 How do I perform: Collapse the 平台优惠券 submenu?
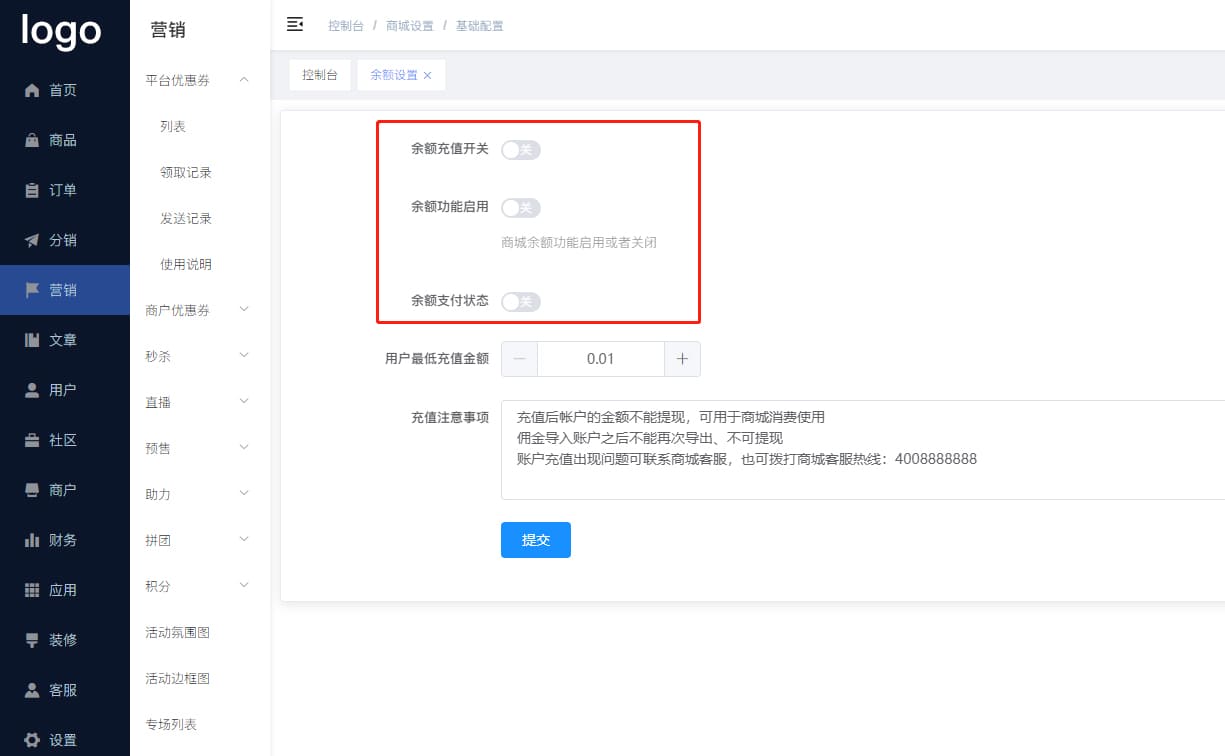click(244, 80)
